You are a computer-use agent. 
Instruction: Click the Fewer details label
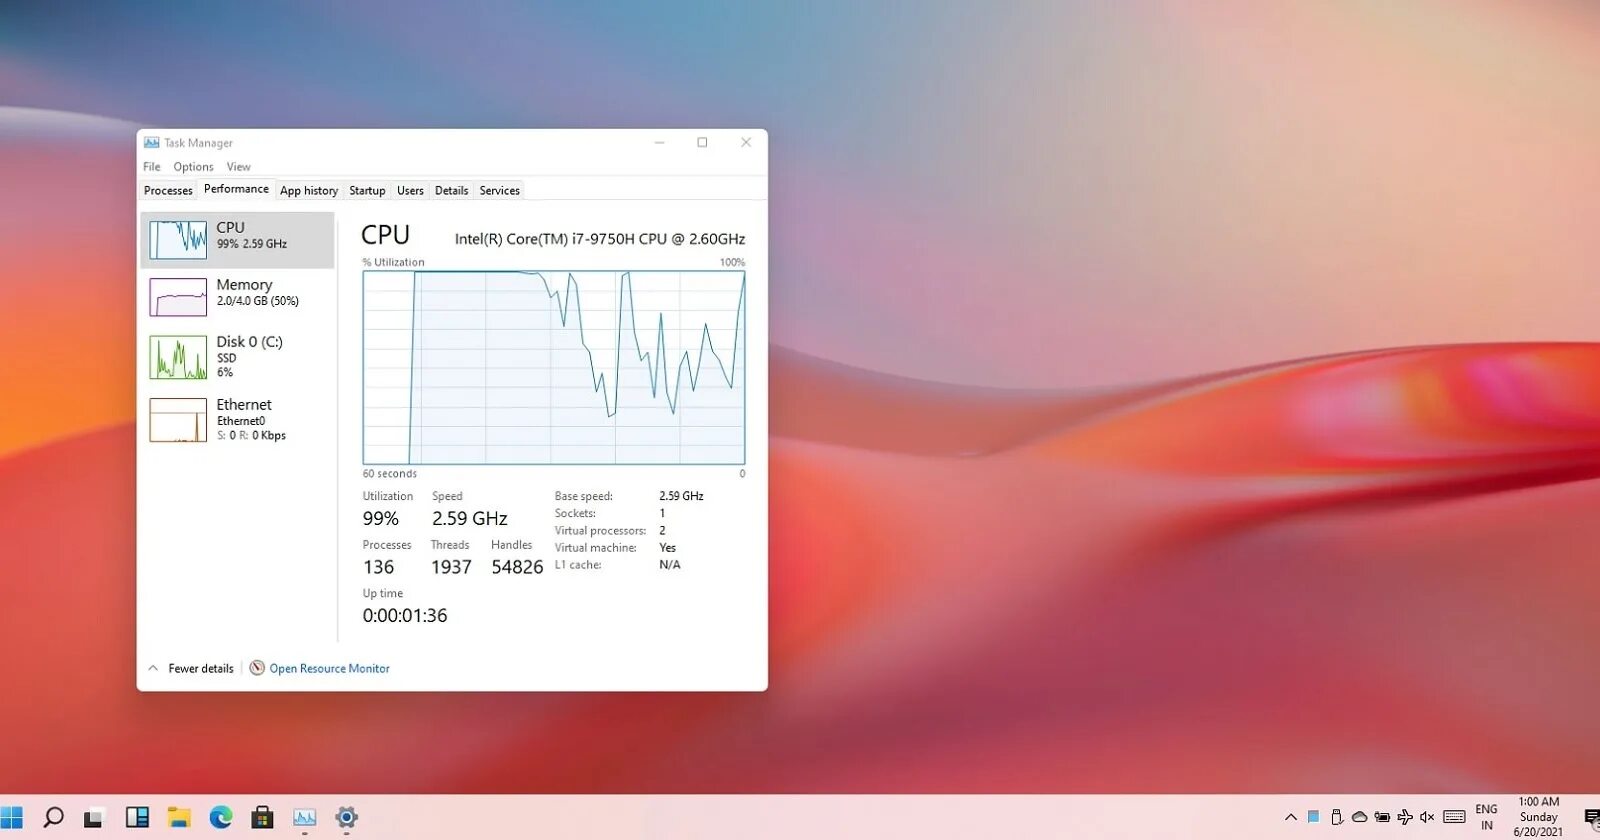[x=201, y=668]
